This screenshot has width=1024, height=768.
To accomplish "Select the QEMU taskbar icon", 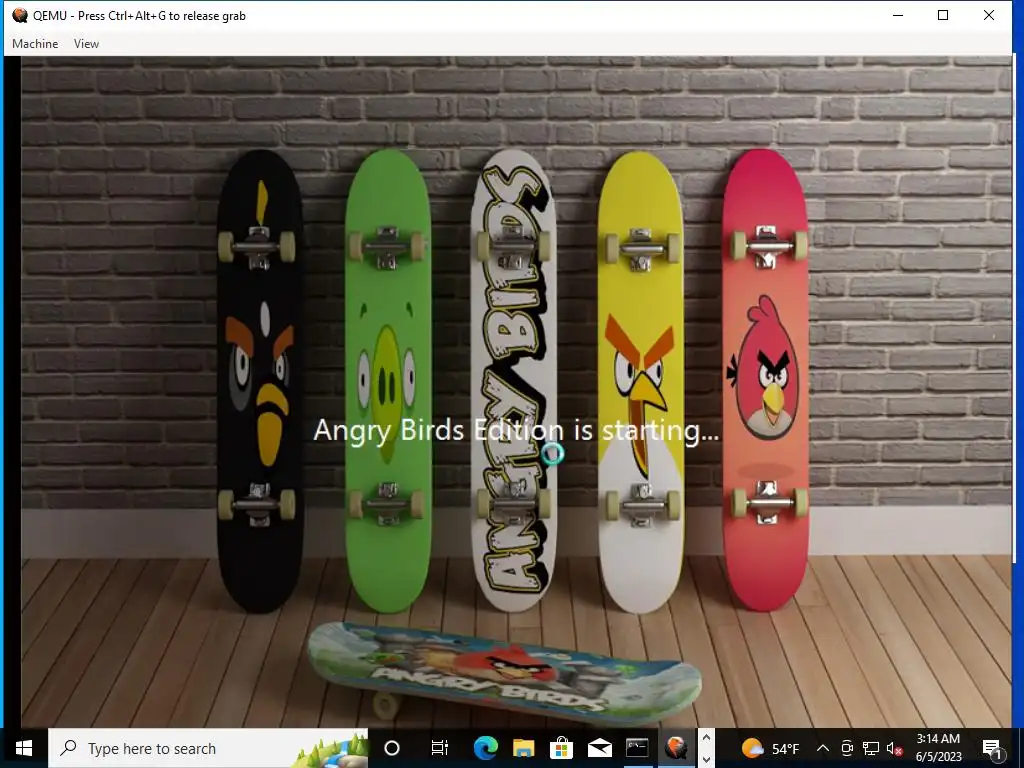I will click(x=676, y=748).
